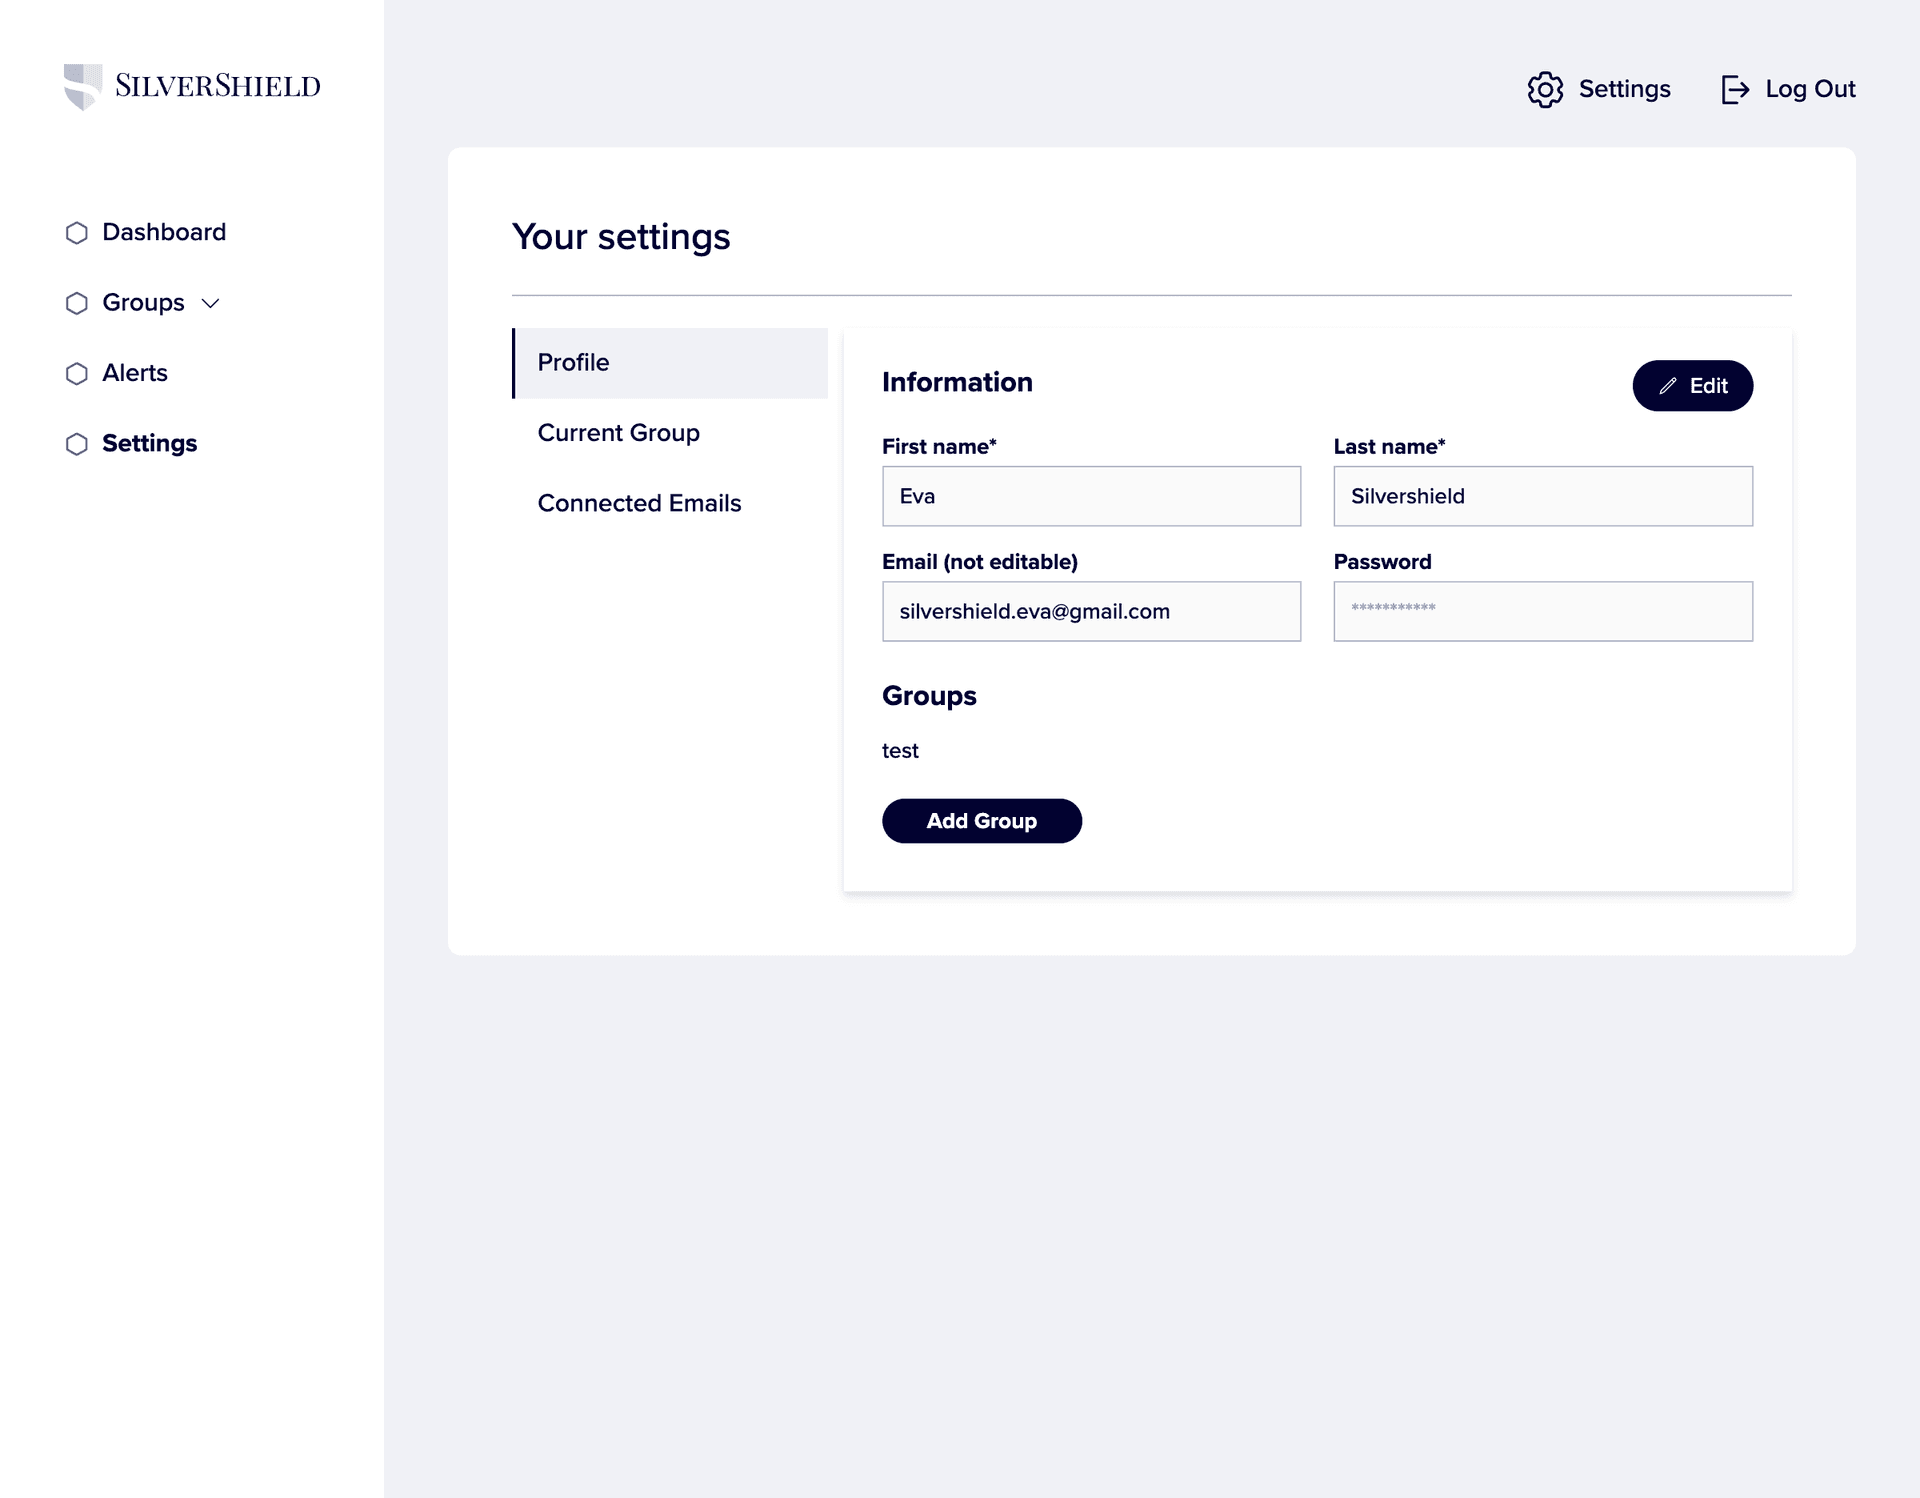Screen dimensions: 1920x1498
Task: Click the Password input field
Action: [1543, 611]
